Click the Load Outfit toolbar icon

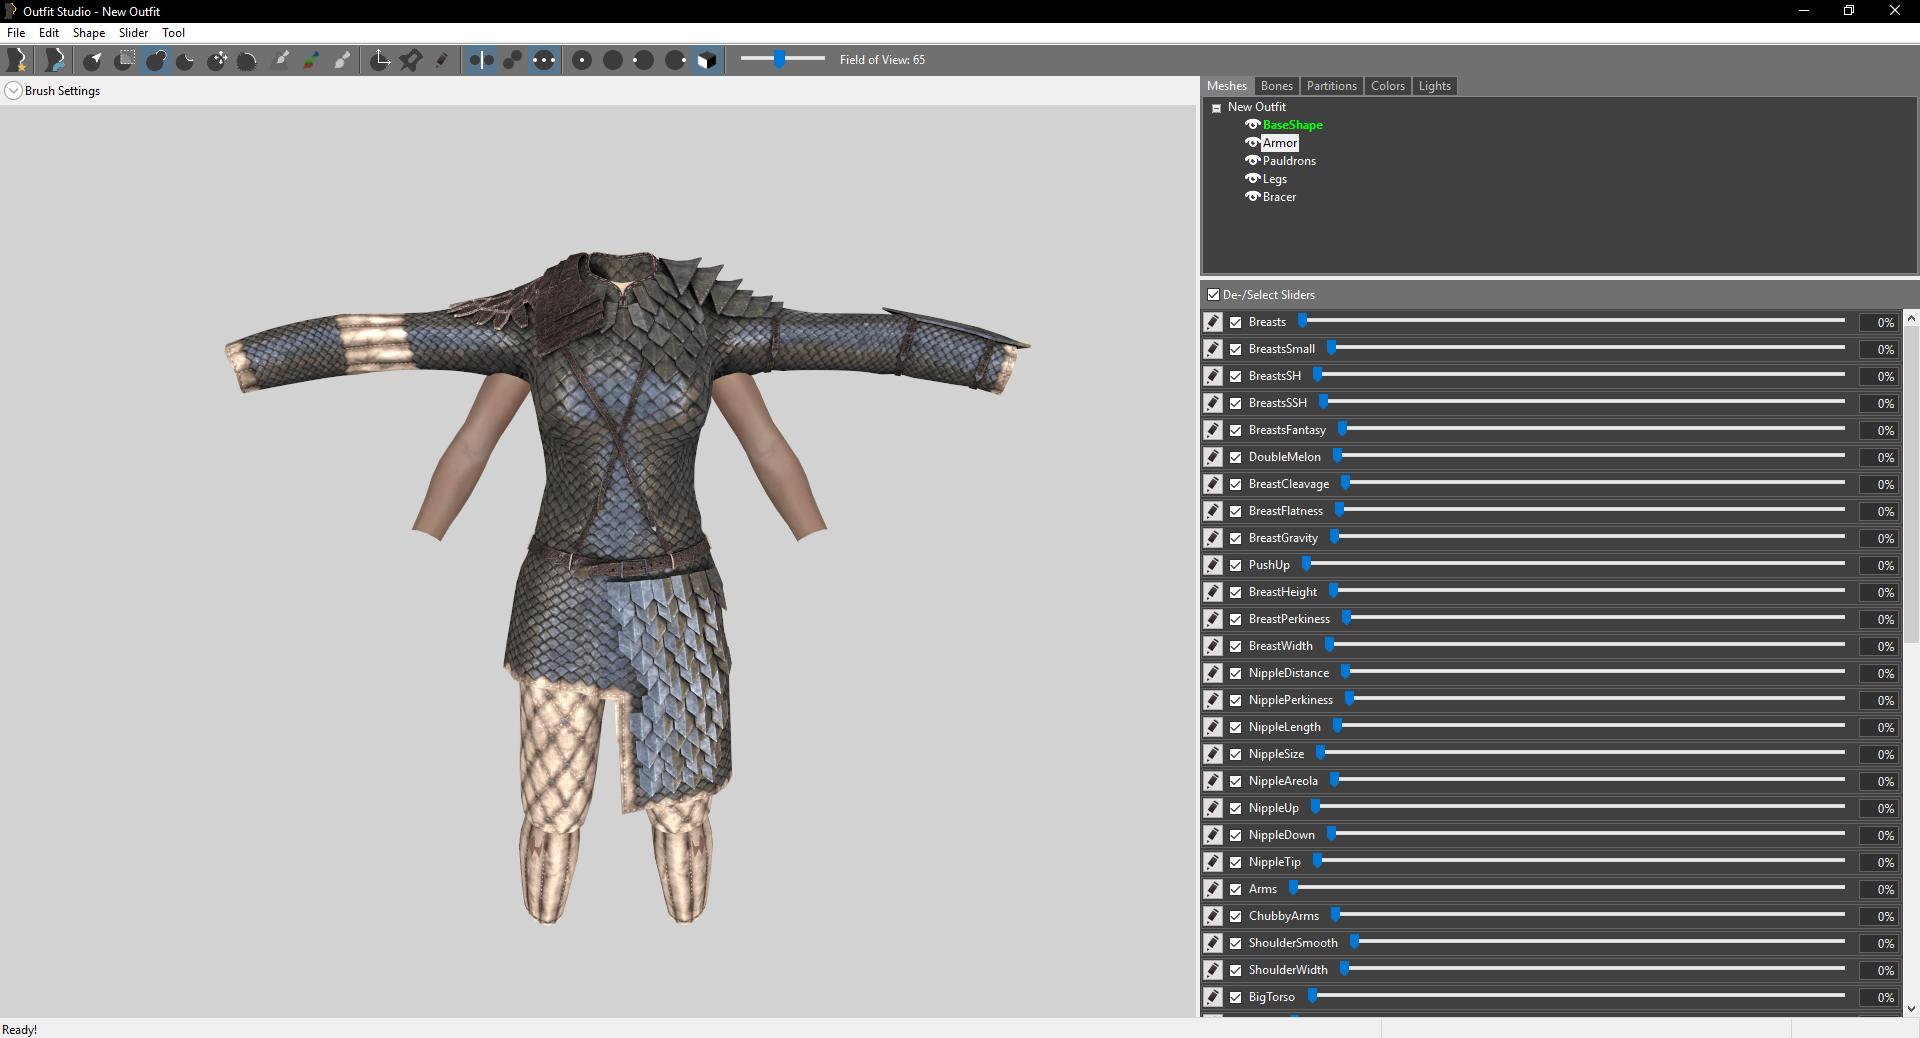(55, 60)
